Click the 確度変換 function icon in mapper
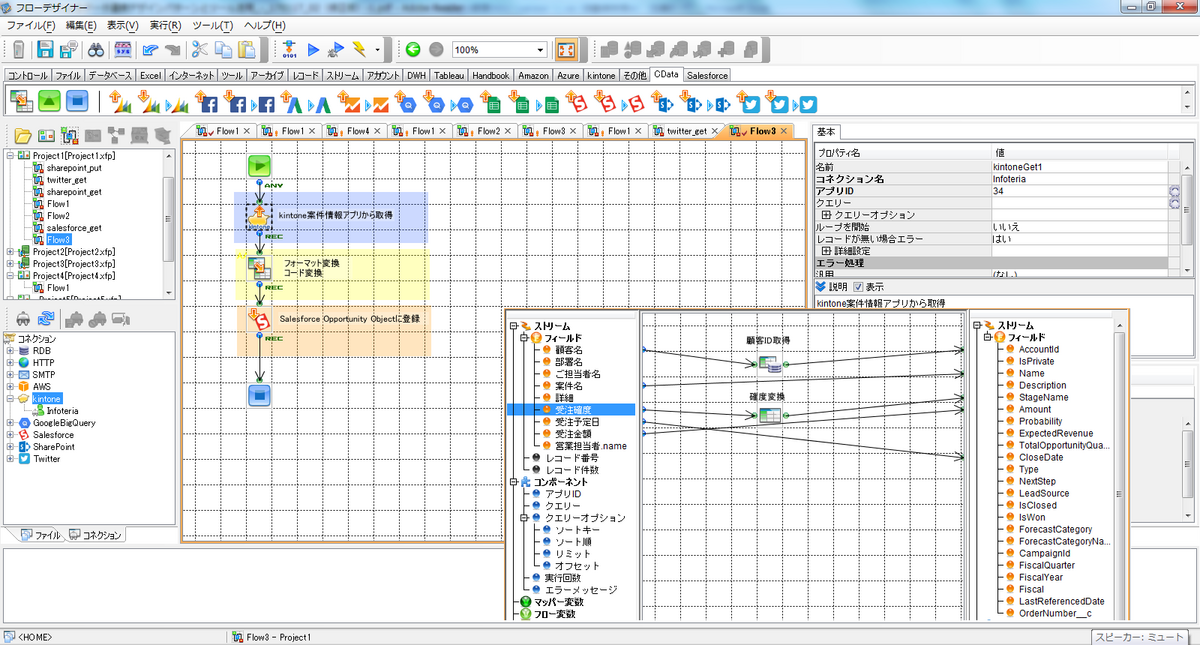Viewport: 1200px width, 645px height. coord(769,416)
